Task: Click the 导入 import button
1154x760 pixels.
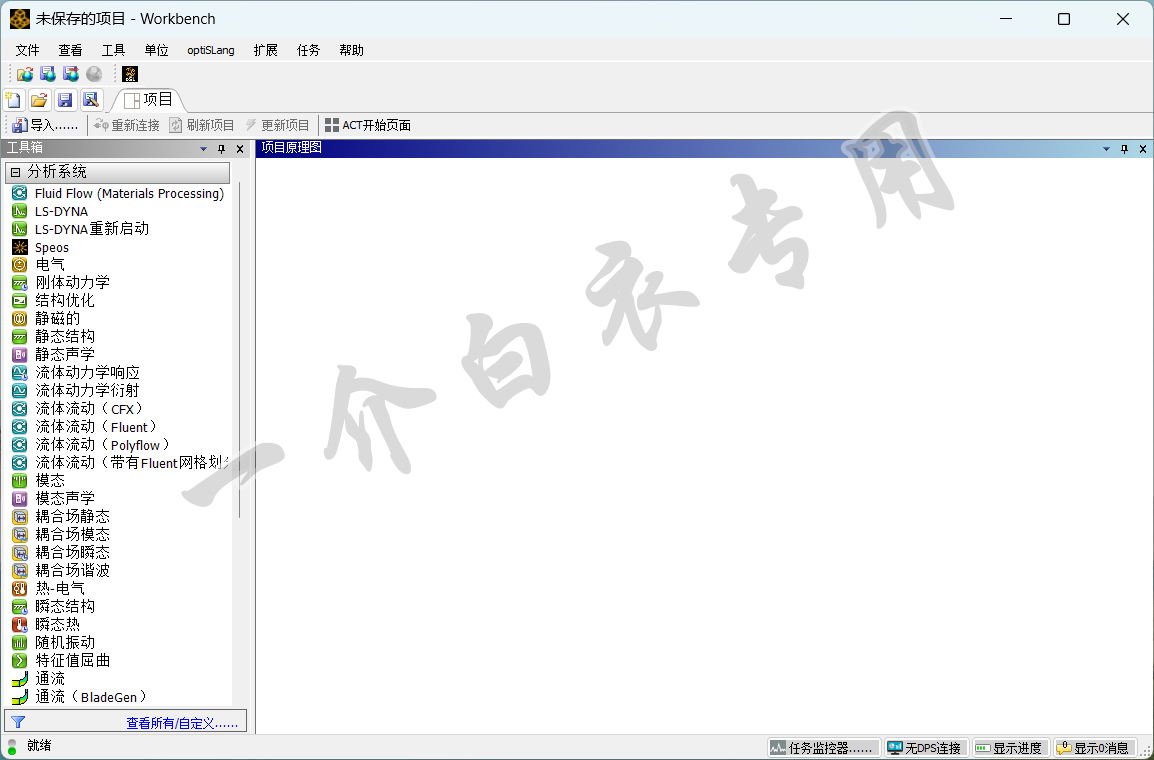Action: (x=45, y=125)
